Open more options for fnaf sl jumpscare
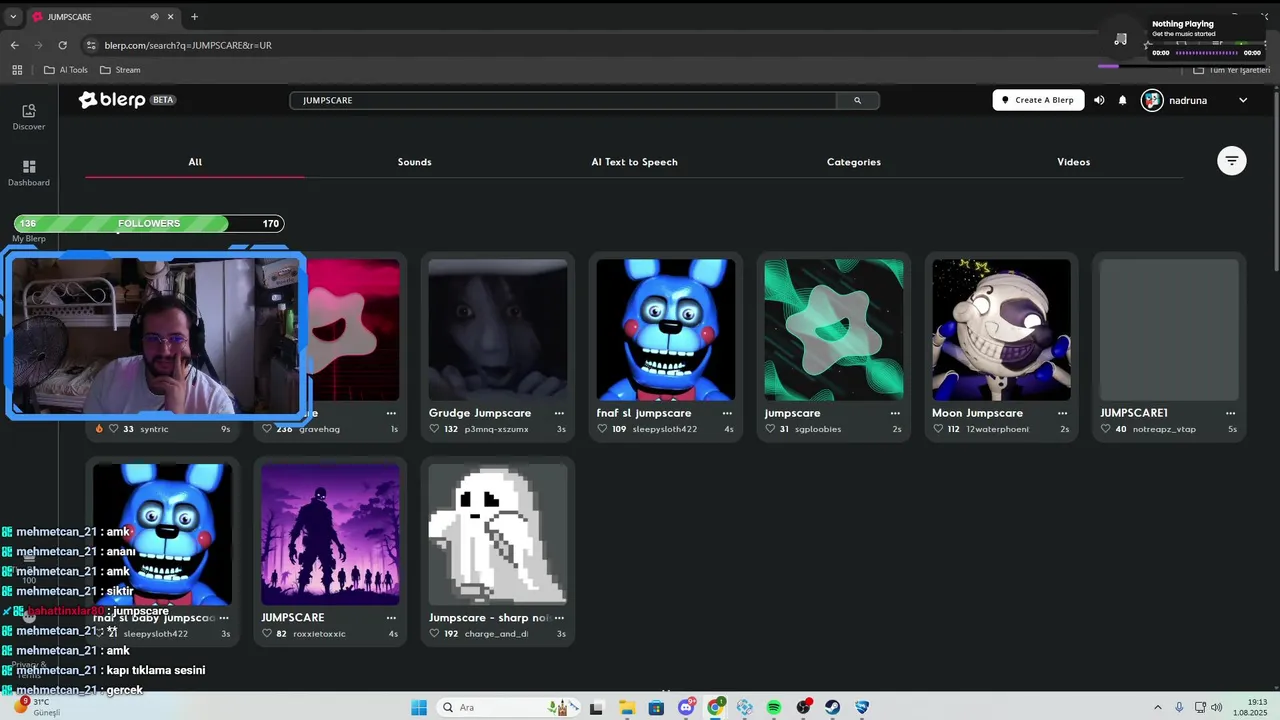 727,413
